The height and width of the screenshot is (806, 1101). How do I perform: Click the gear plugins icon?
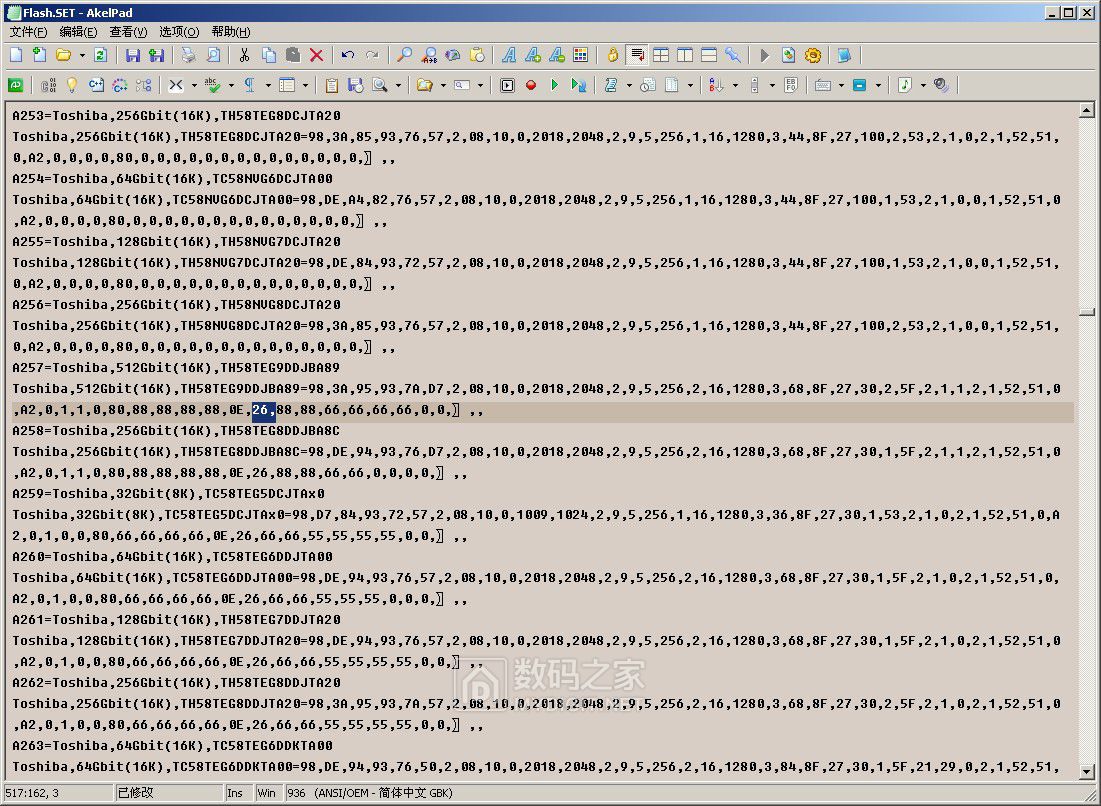[812, 55]
